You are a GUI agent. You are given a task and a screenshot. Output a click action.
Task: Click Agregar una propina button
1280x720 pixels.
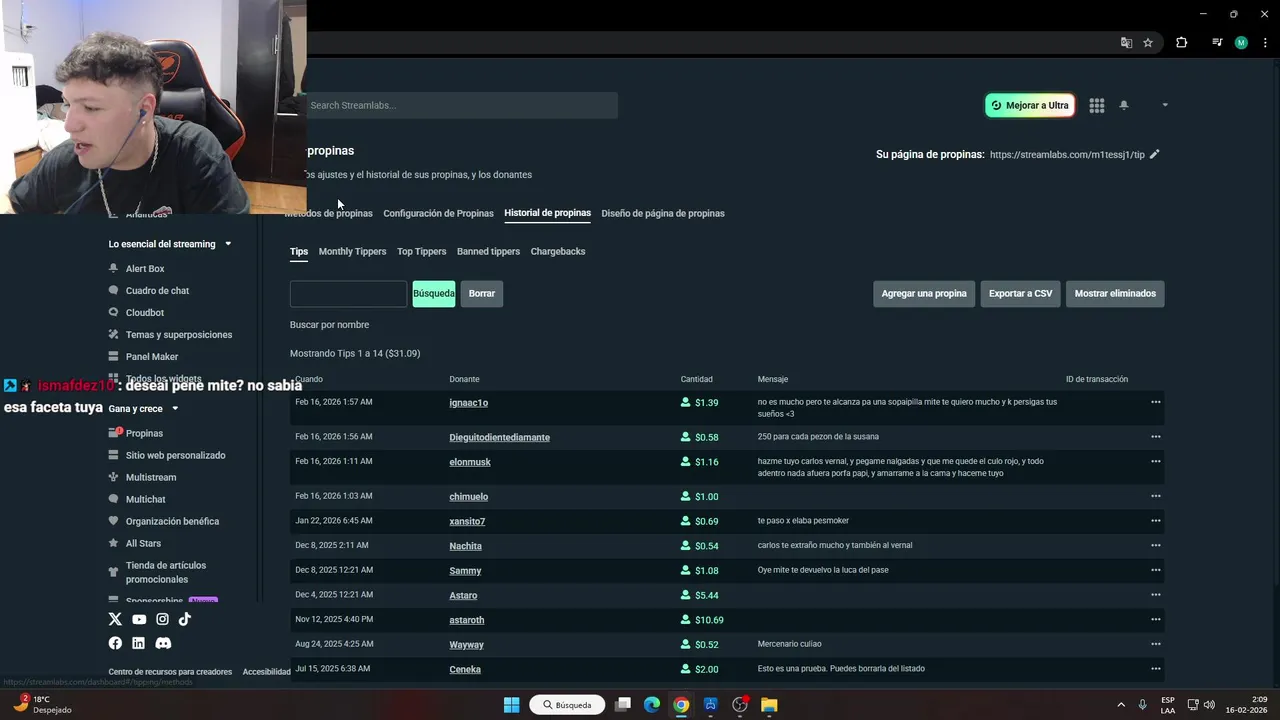(x=924, y=293)
